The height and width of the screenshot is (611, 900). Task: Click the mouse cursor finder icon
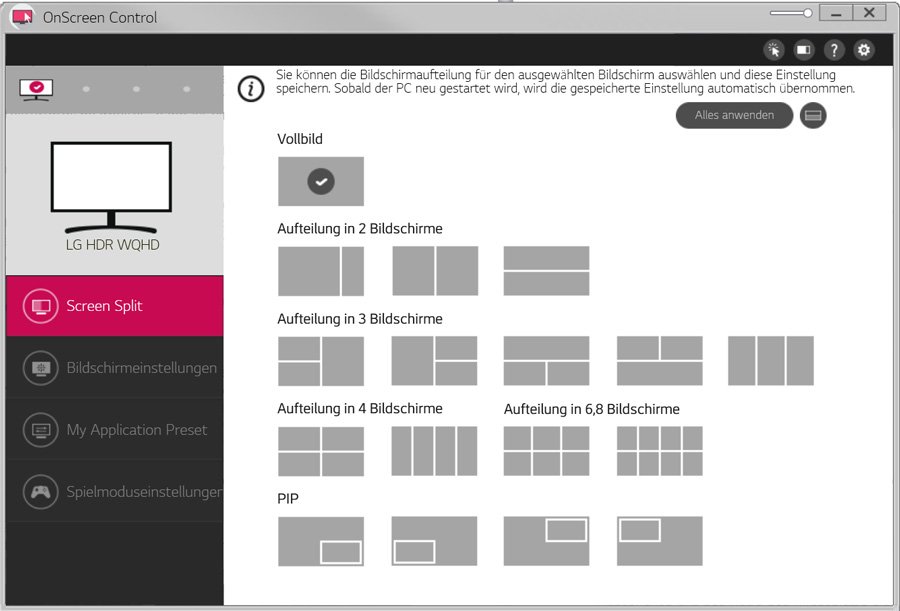point(774,50)
